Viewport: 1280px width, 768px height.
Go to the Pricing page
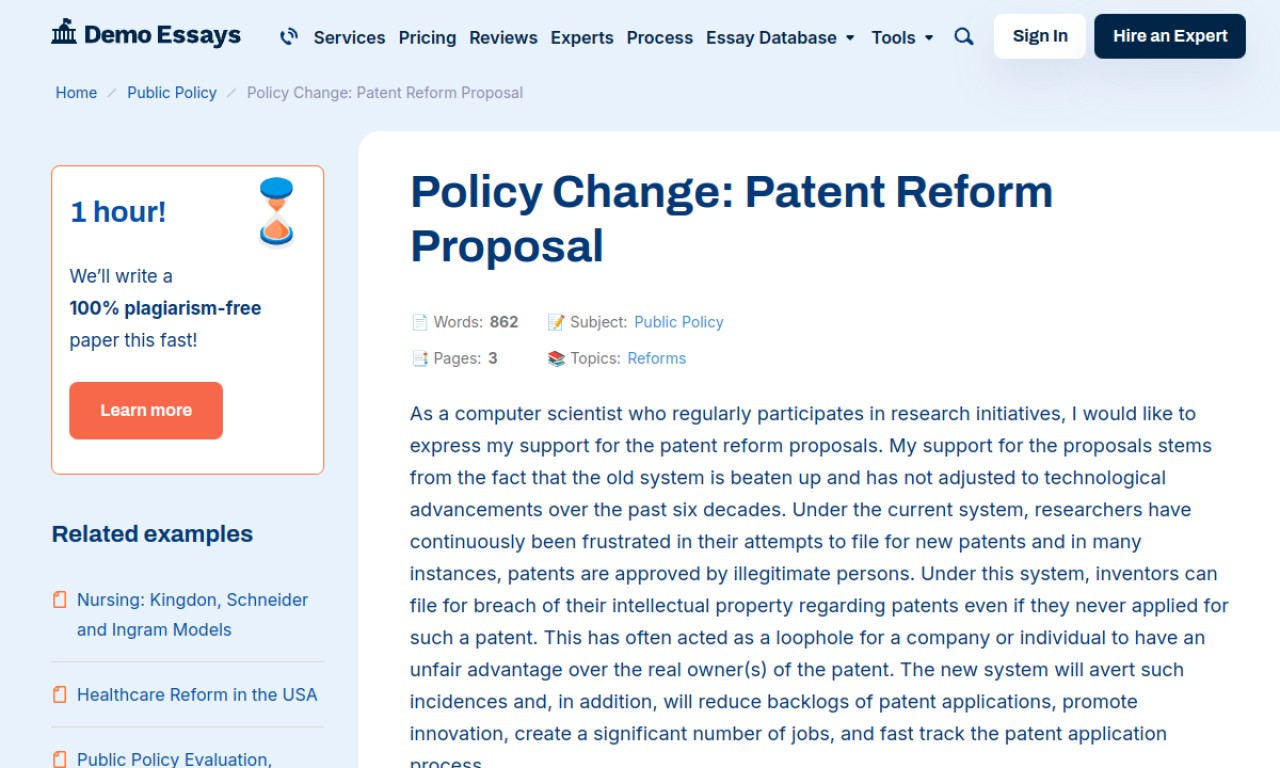point(427,38)
